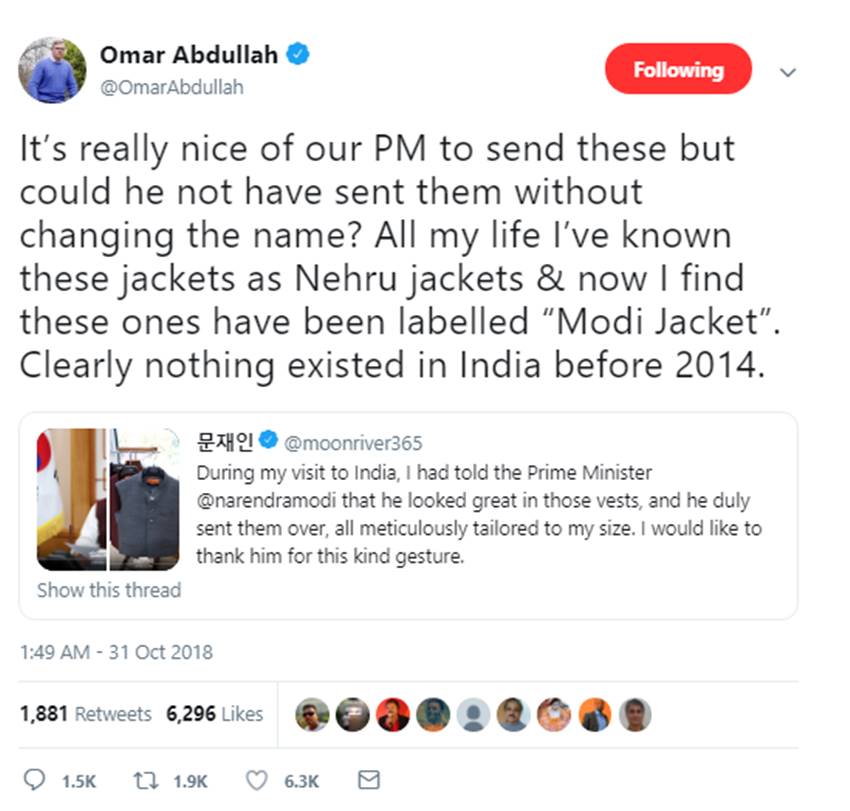
Task: View the 1,881 Retweets list
Action: (x=86, y=714)
